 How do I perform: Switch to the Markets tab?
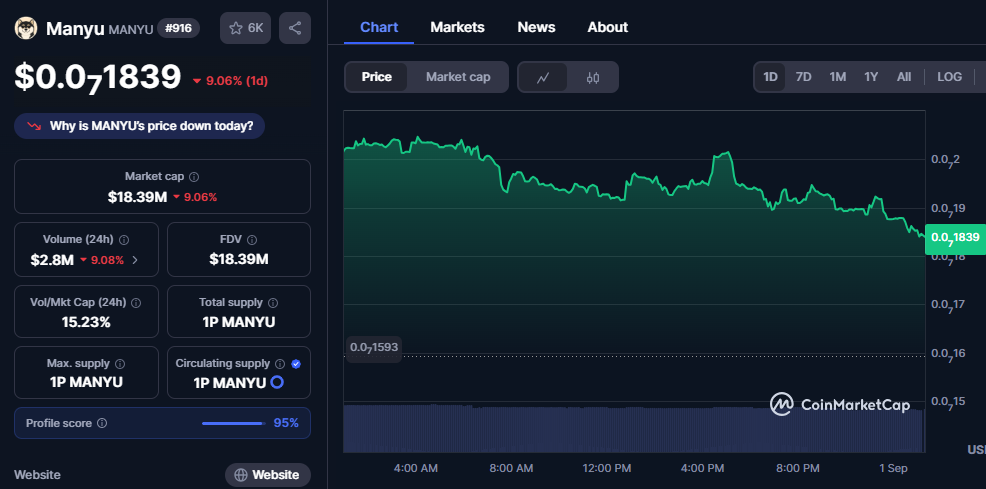457,27
